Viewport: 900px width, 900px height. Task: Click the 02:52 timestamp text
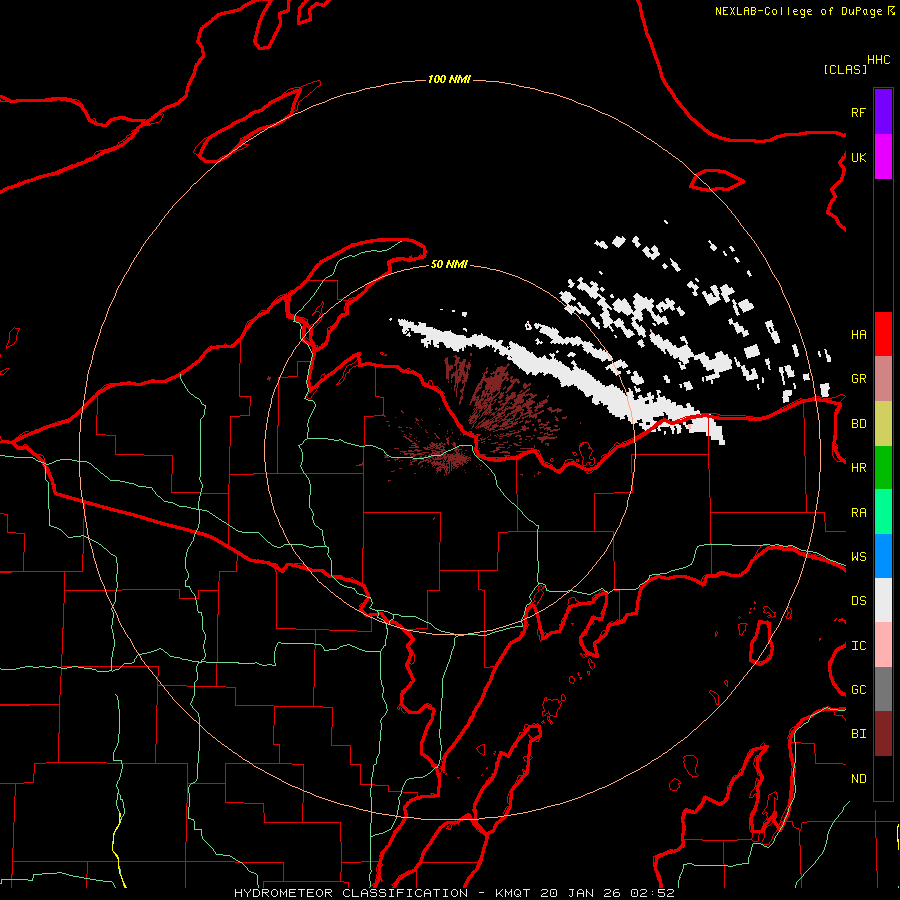pos(653,893)
